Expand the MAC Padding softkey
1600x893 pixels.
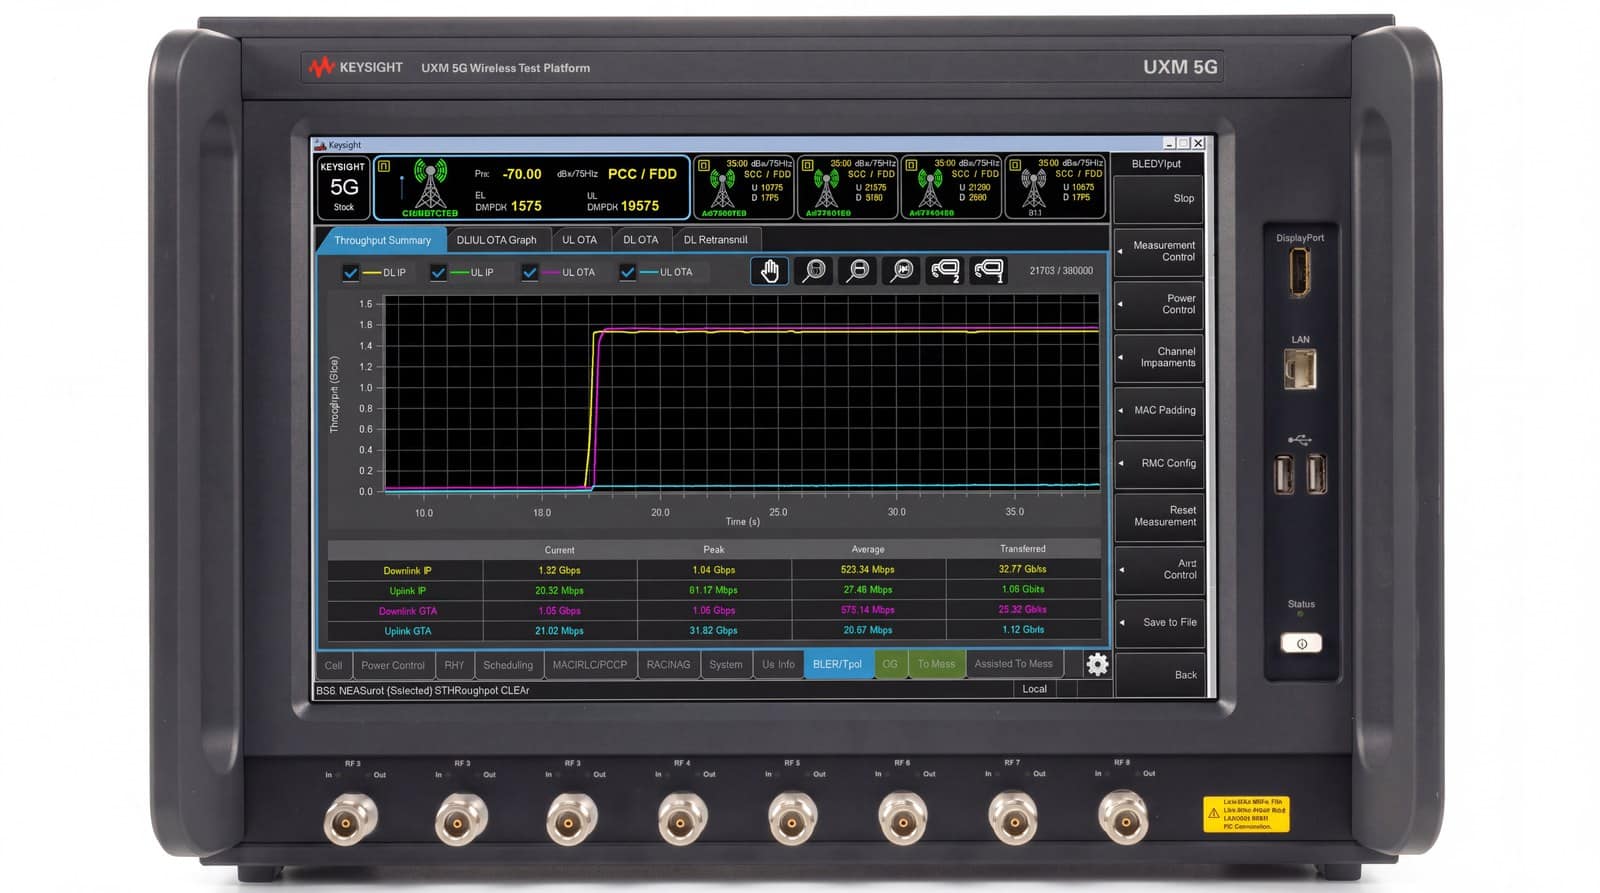1158,410
